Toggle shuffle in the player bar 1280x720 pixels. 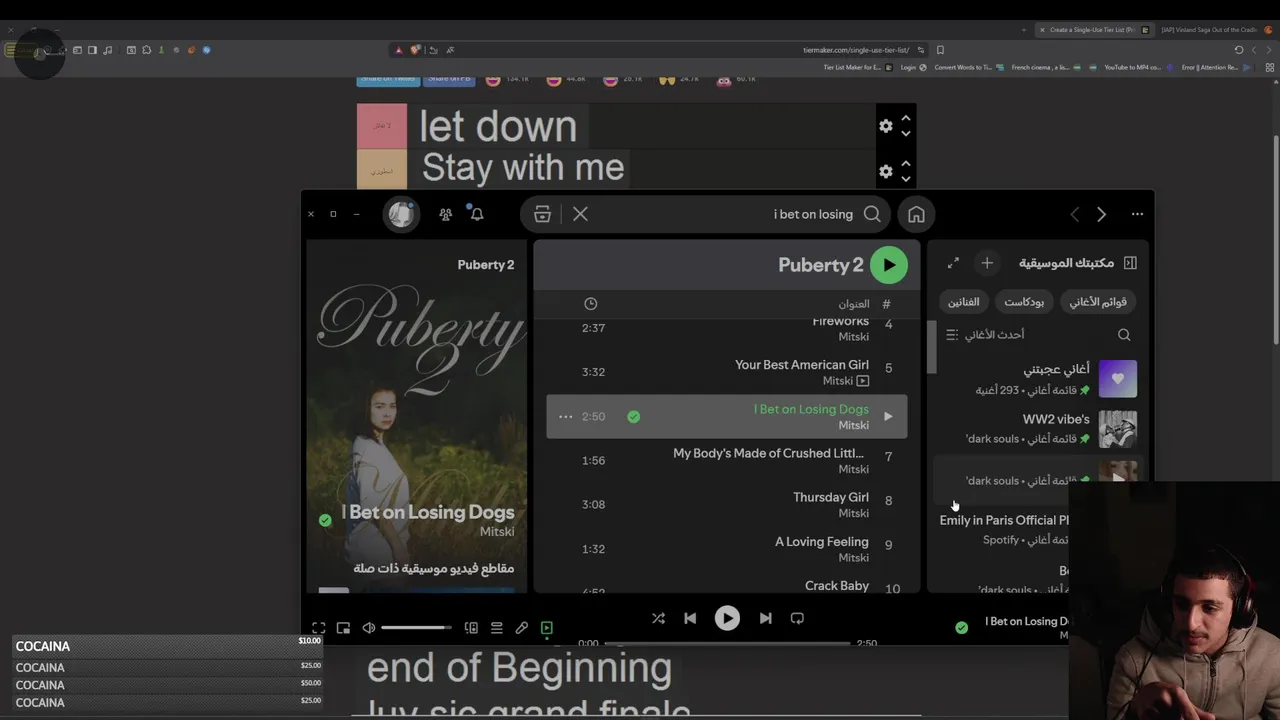pos(658,618)
